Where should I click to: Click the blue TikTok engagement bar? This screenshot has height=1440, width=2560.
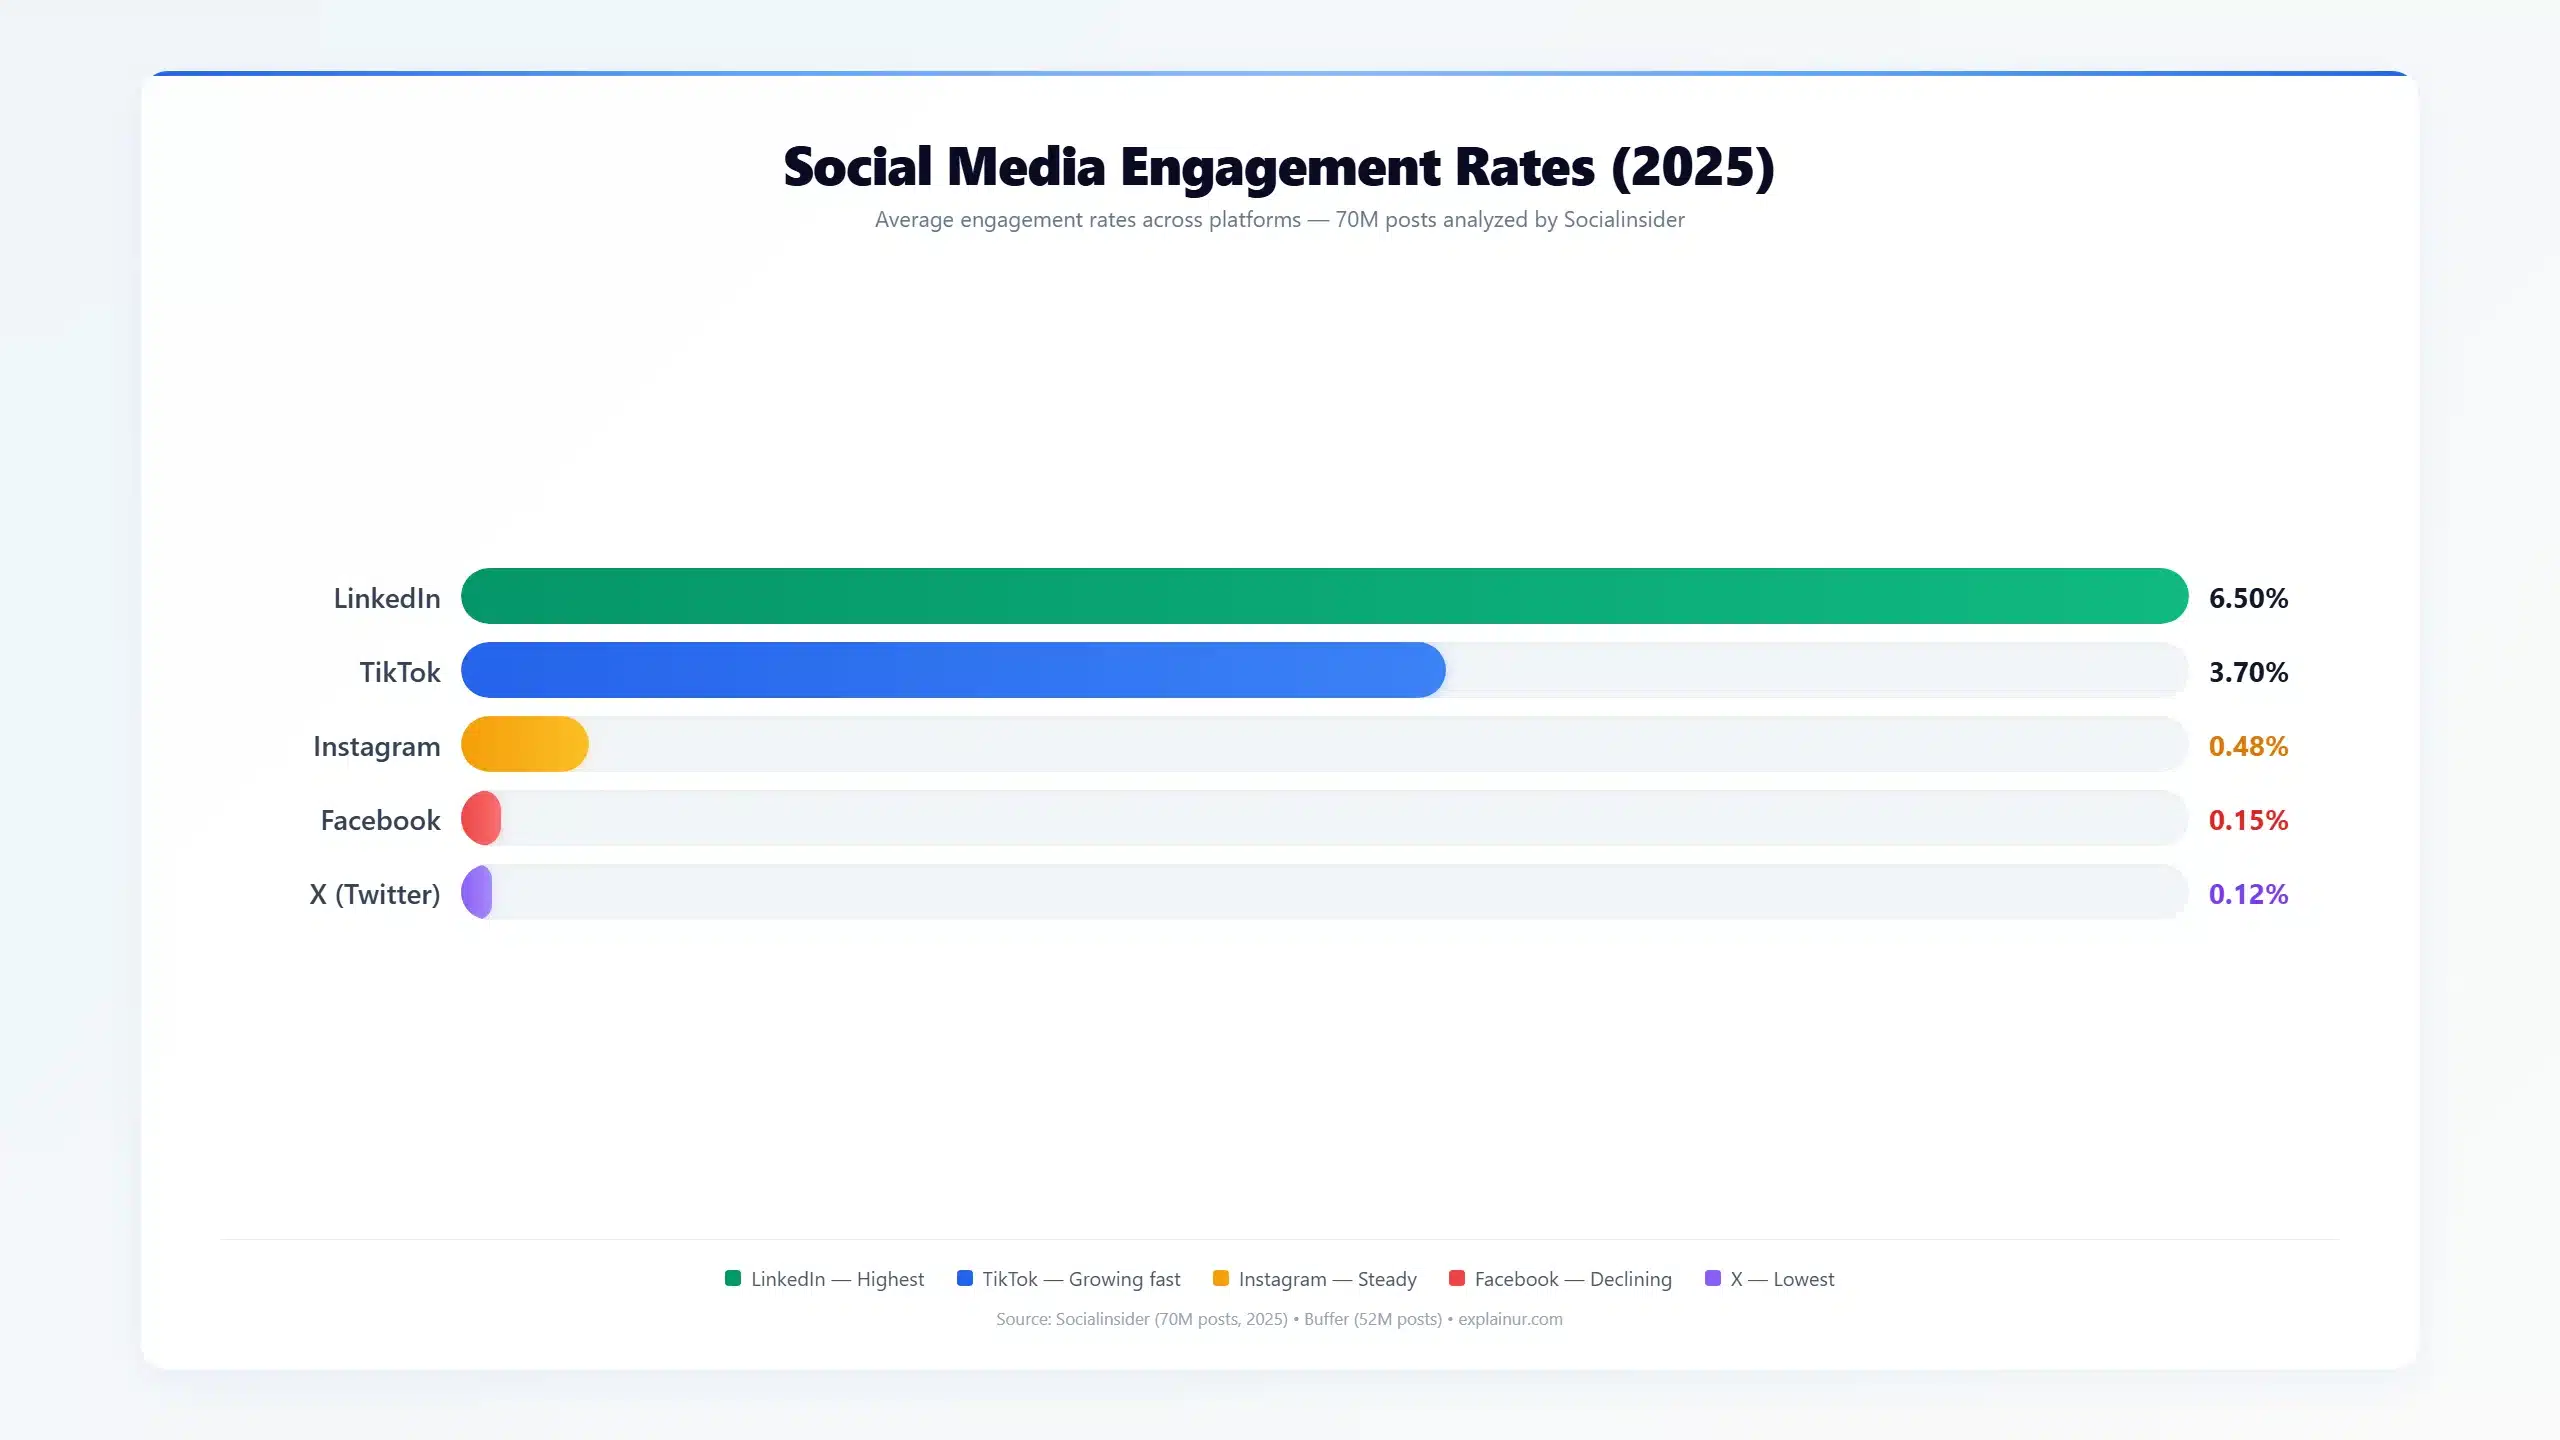coord(953,670)
